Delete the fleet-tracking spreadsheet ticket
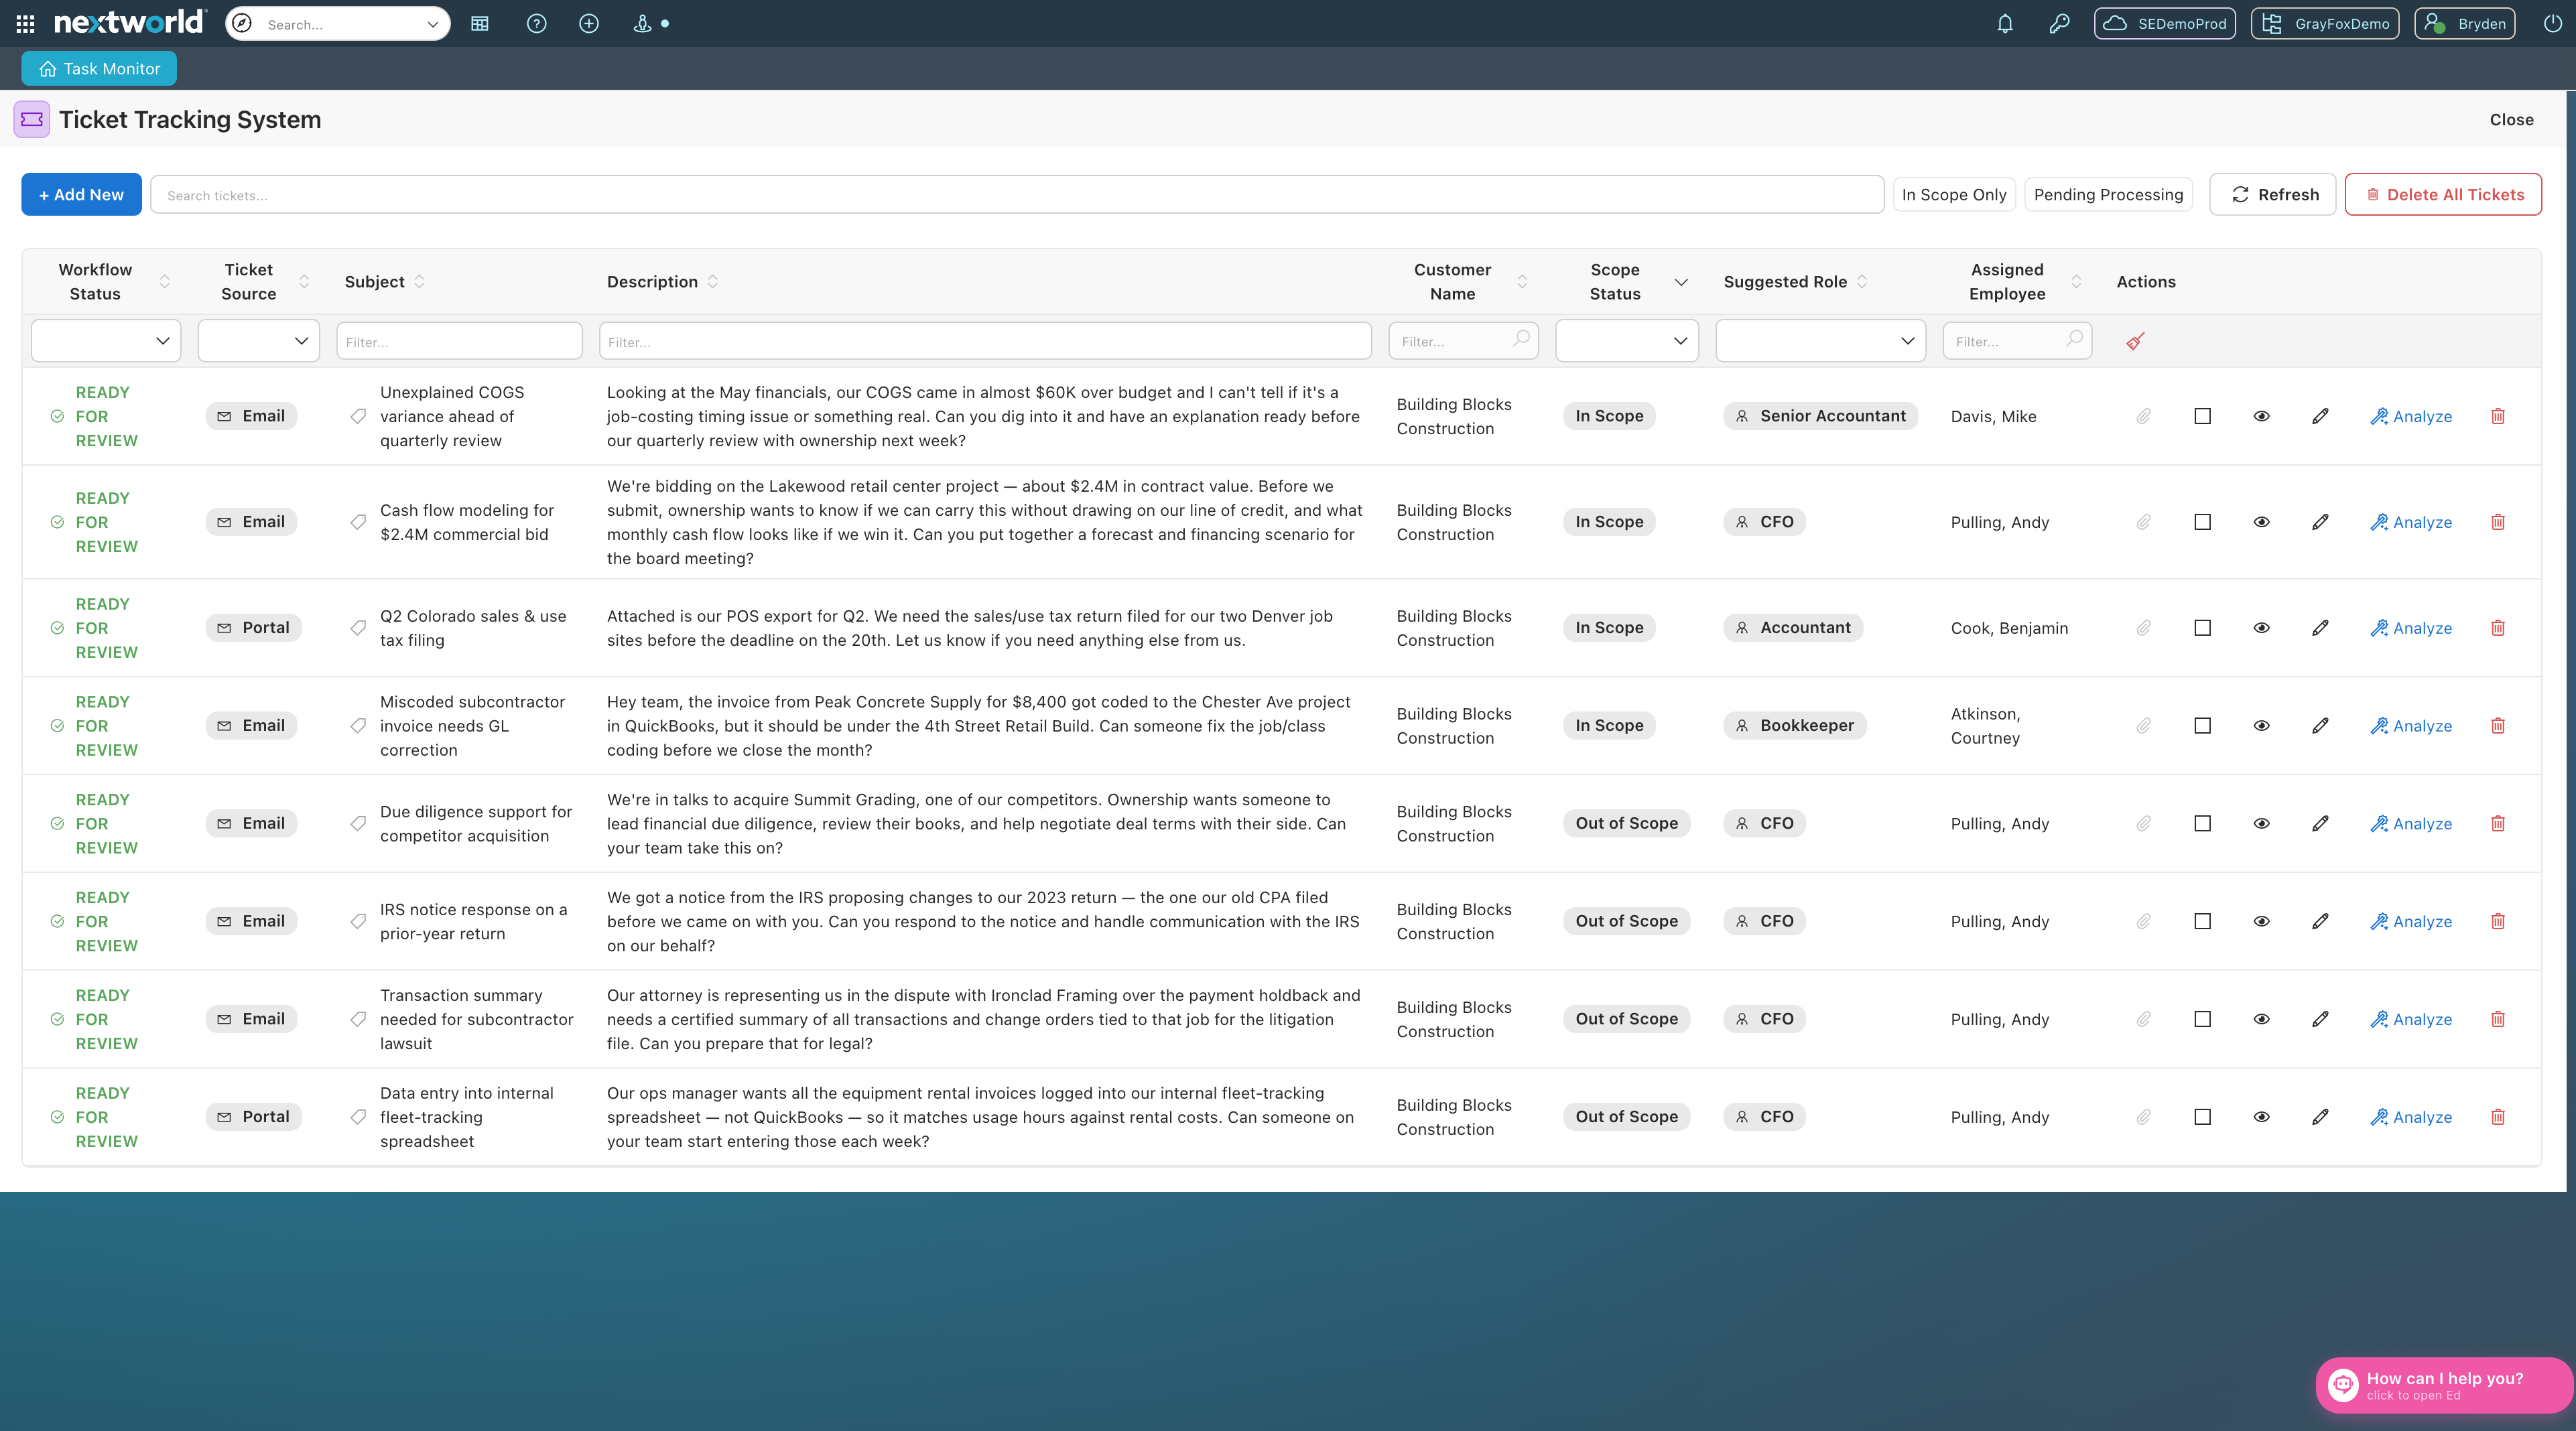Image resolution: width=2576 pixels, height=1431 pixels. click(x=2498, y=1117)
